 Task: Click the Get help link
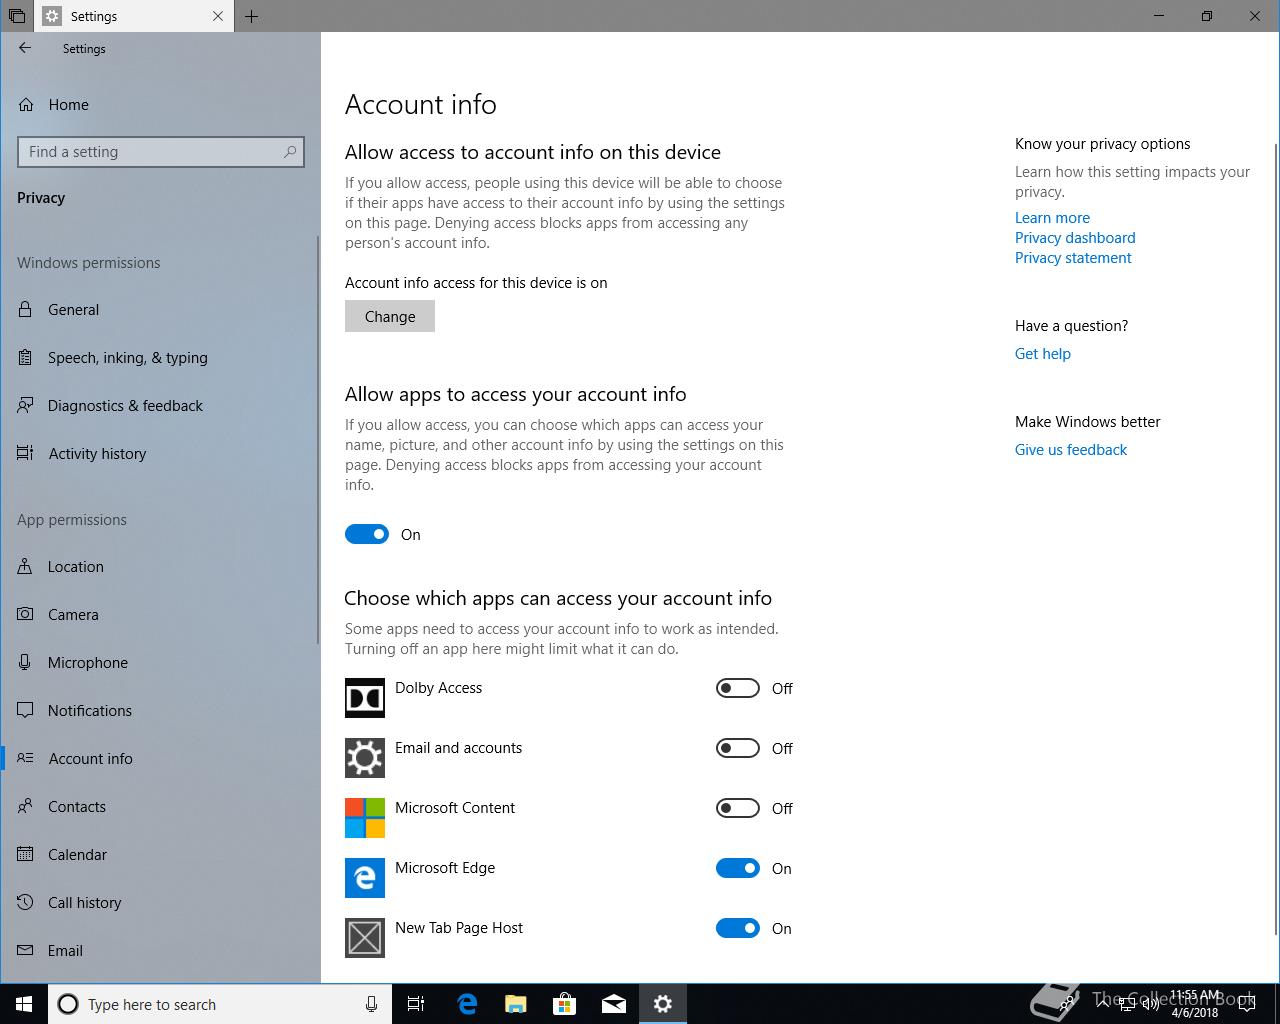tap(1042, 354)
